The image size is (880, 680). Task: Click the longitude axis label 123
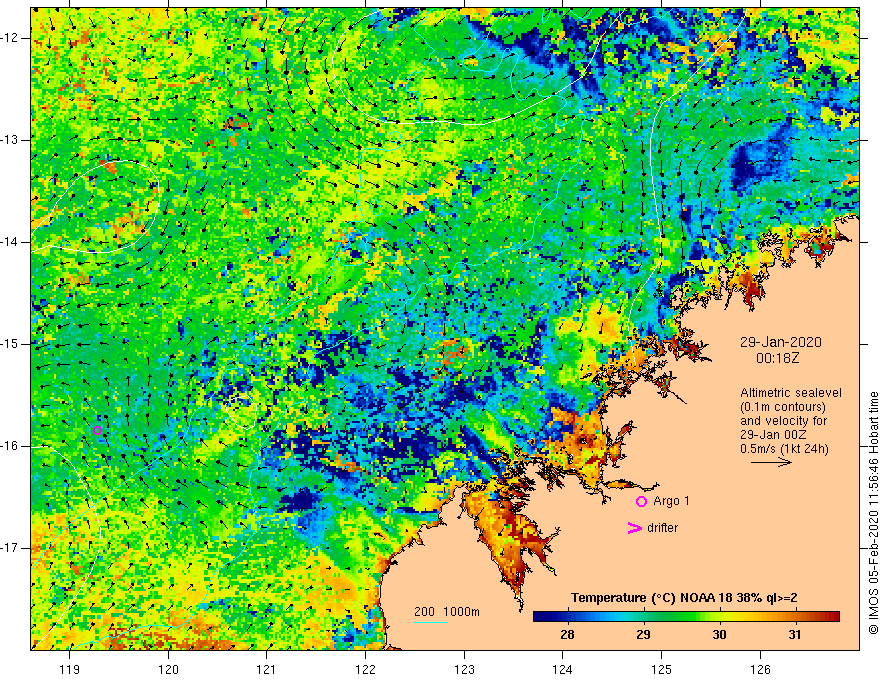pyautogui.click(x=464, y=669)
